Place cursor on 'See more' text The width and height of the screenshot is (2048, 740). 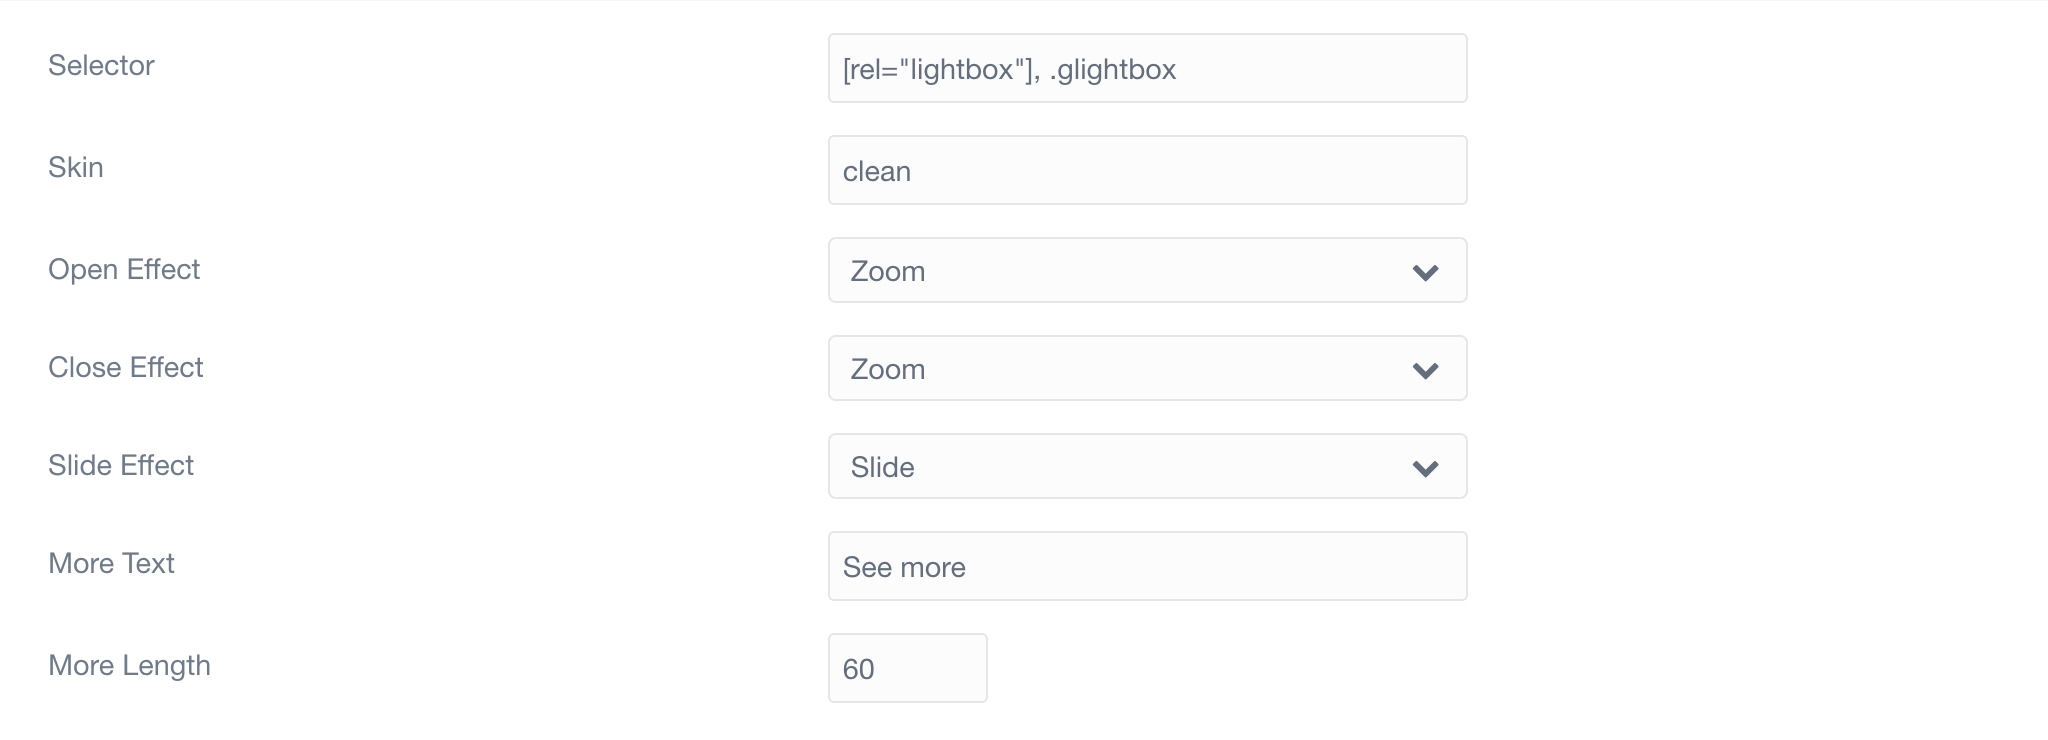[904, 568]
